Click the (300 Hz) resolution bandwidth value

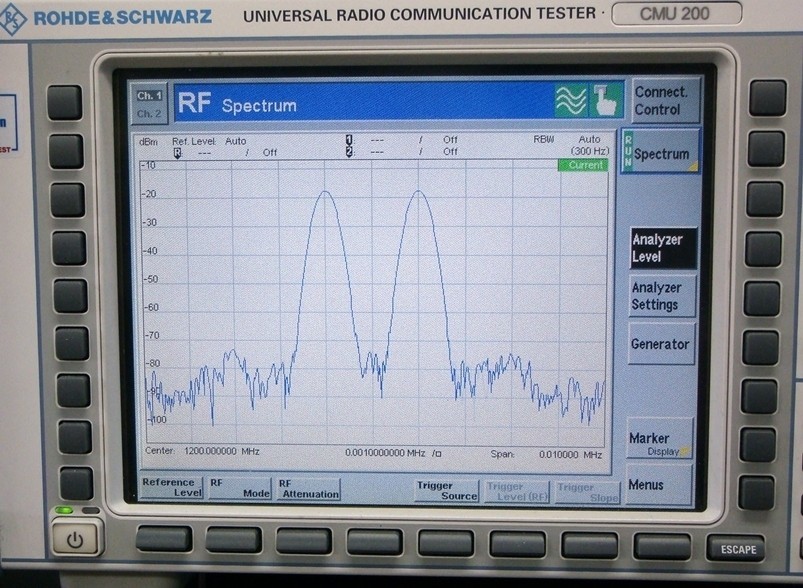click(590, 151)
